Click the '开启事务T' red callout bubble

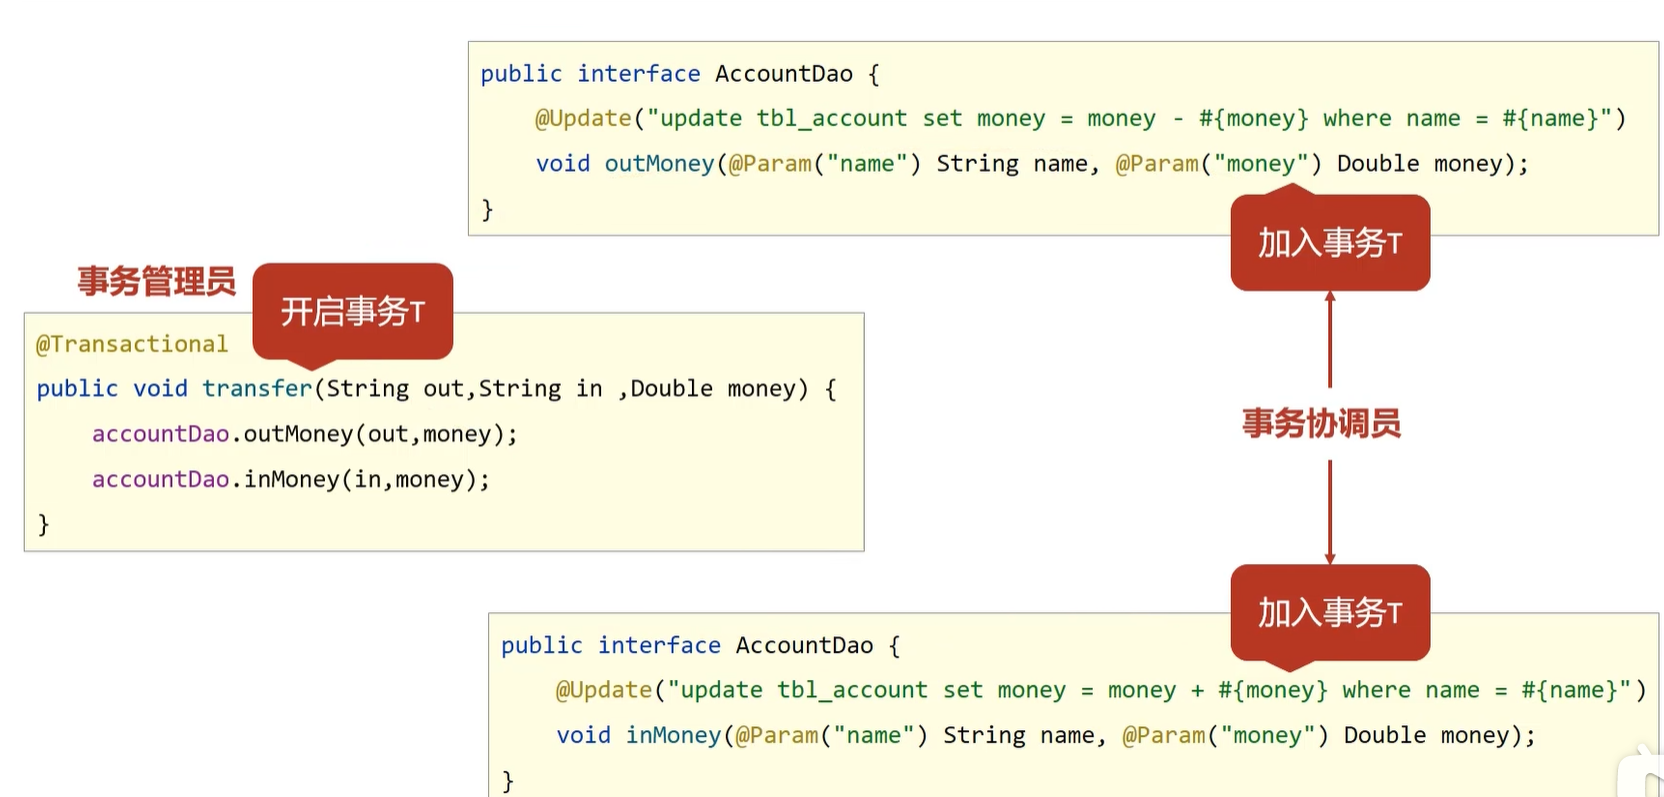(353, 312)
